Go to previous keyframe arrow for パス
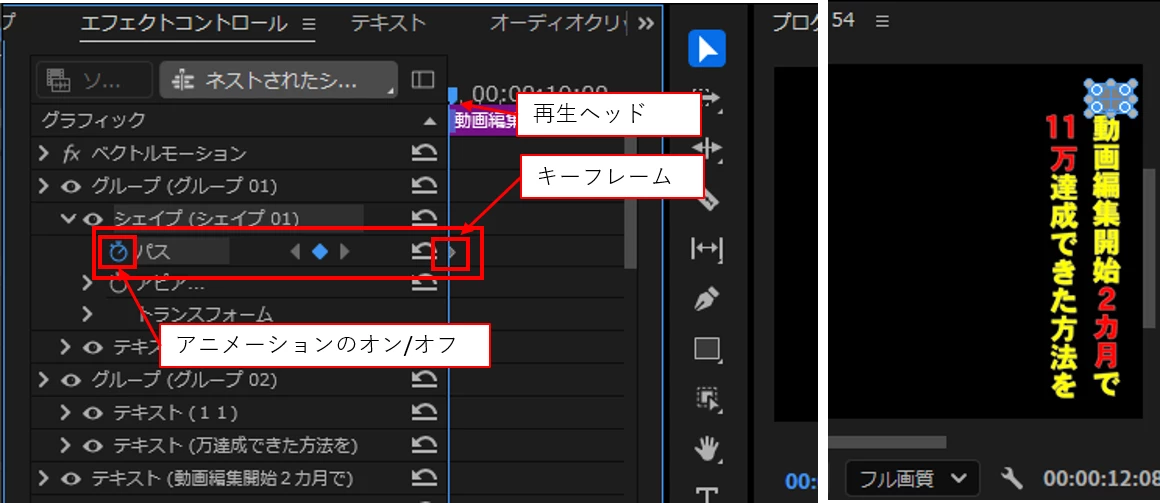1160x503 pixels. tap(295, 252)
